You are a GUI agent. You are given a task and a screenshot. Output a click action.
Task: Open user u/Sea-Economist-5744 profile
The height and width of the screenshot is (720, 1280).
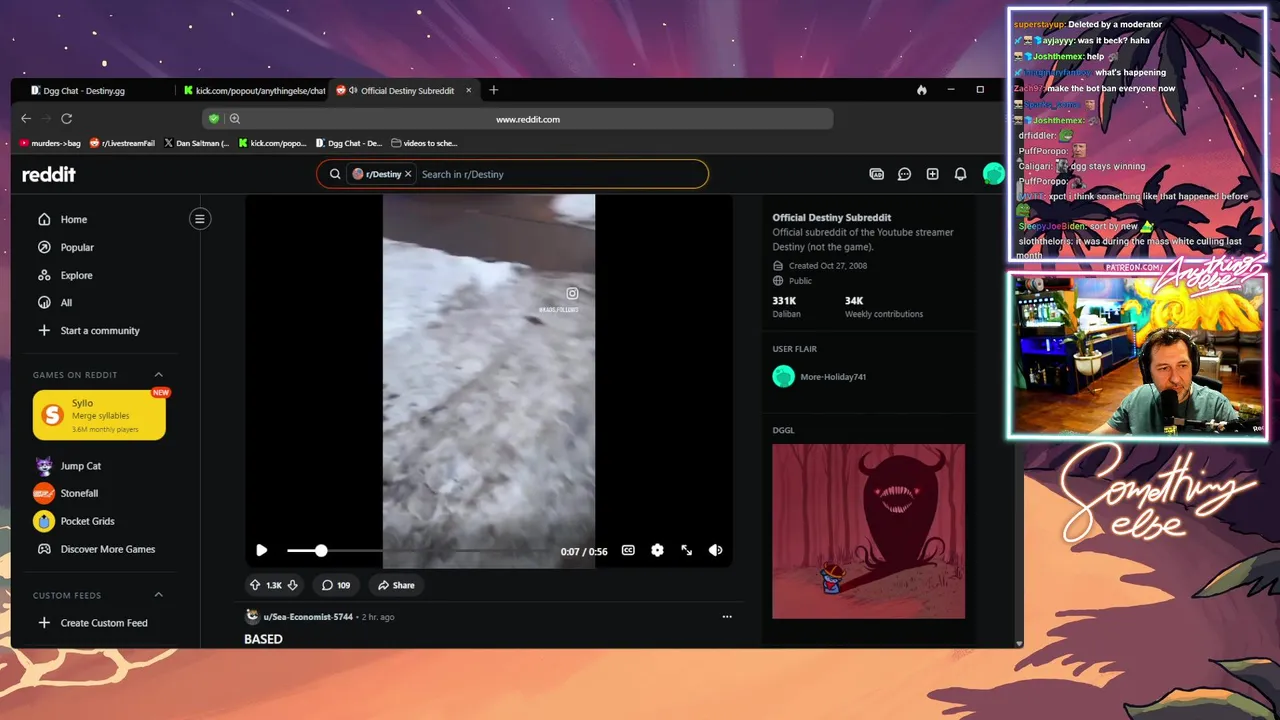pos(308,617)
